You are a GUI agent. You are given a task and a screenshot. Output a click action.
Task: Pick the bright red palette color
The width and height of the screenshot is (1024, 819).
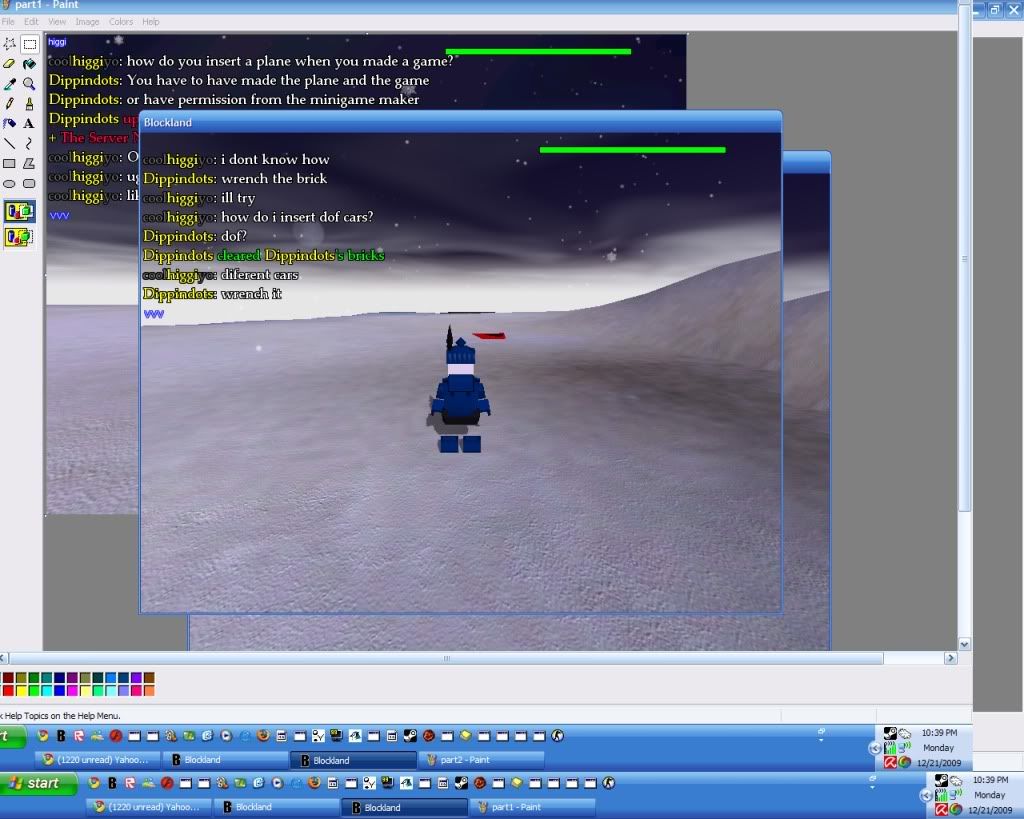(8, 690)
